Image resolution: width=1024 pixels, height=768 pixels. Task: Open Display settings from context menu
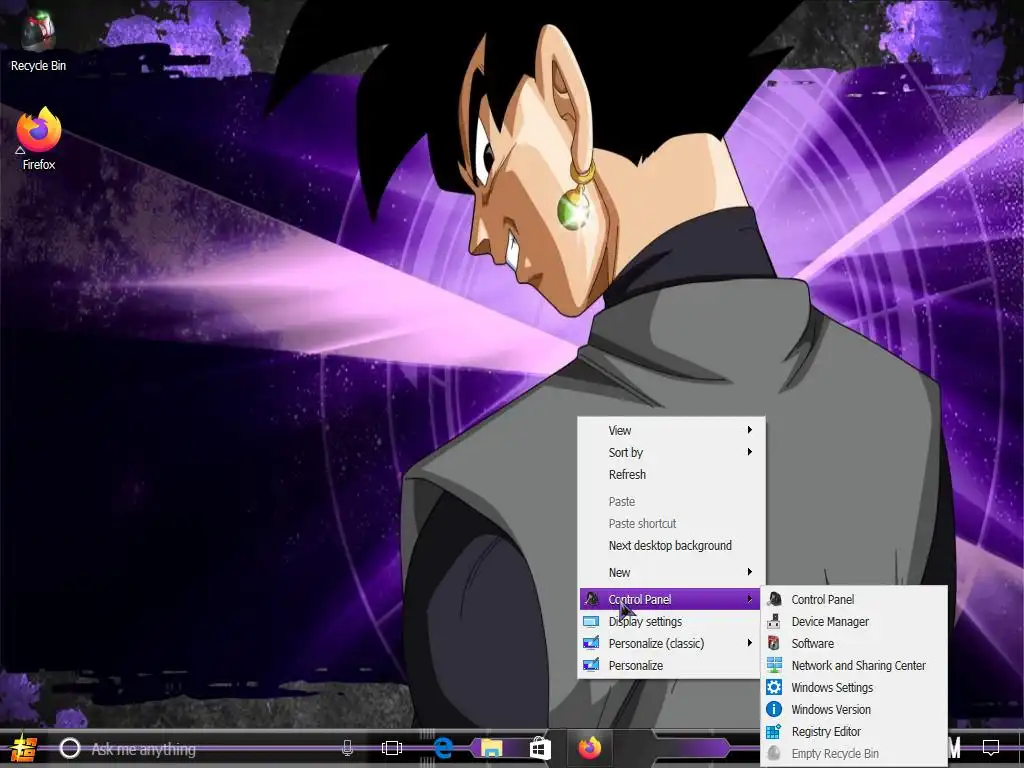pos(671,622)
